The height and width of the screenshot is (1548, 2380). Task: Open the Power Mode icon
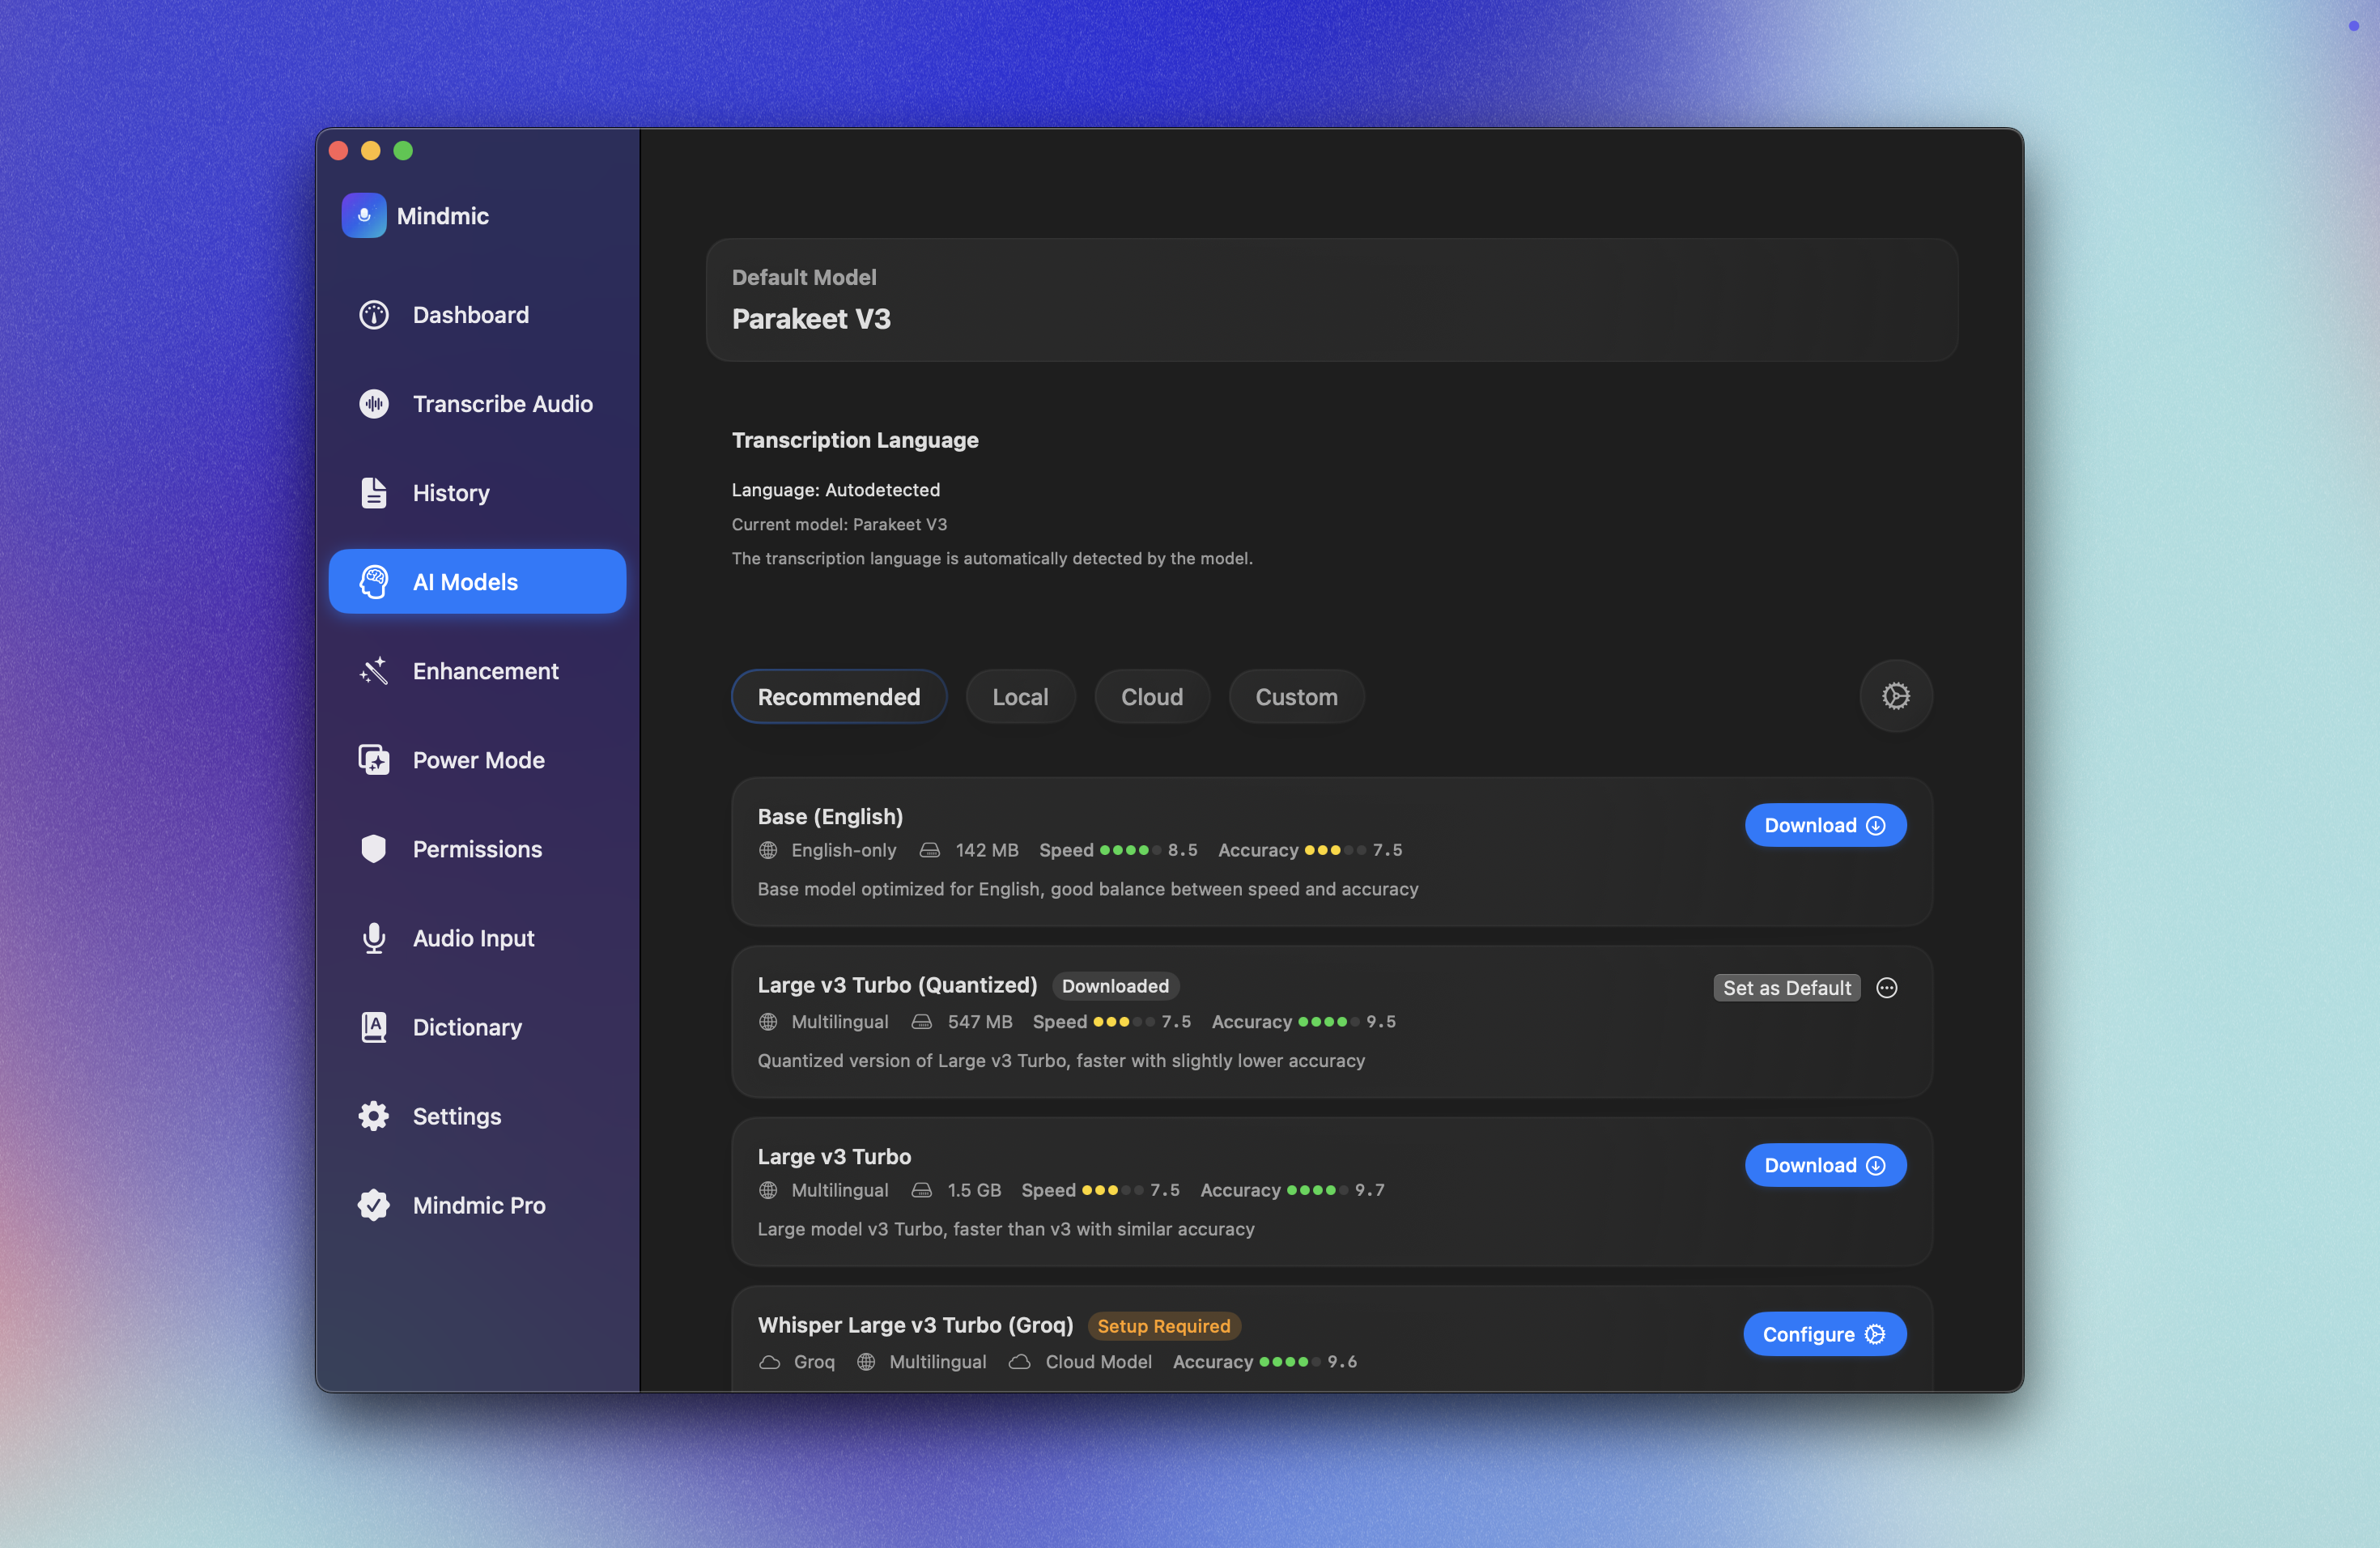click(374, 760)
